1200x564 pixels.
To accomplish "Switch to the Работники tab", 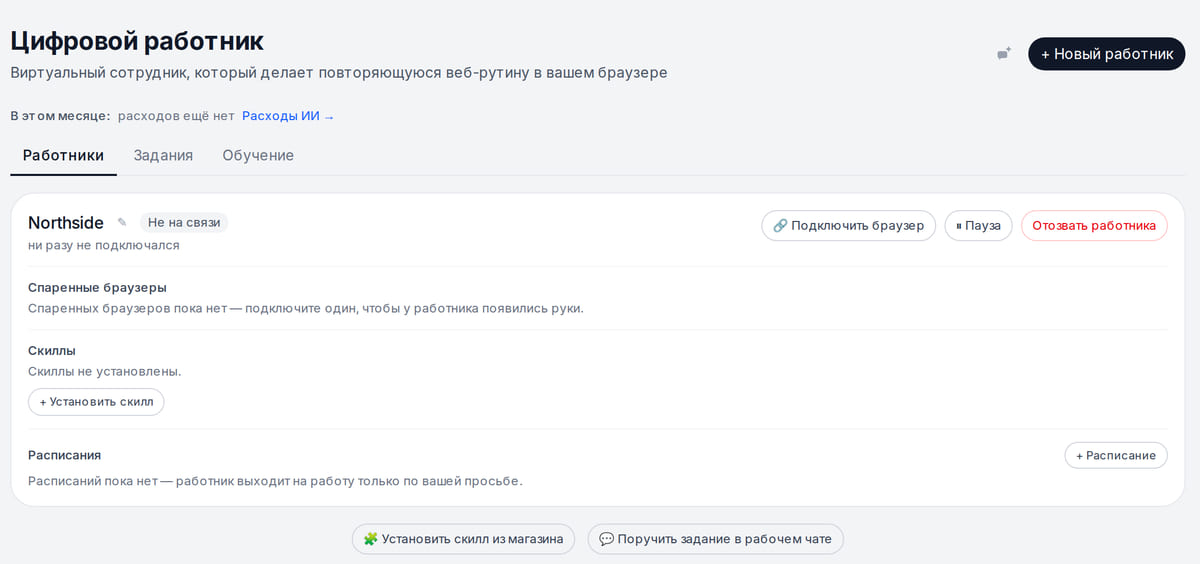I will click(x=64, y=156).
